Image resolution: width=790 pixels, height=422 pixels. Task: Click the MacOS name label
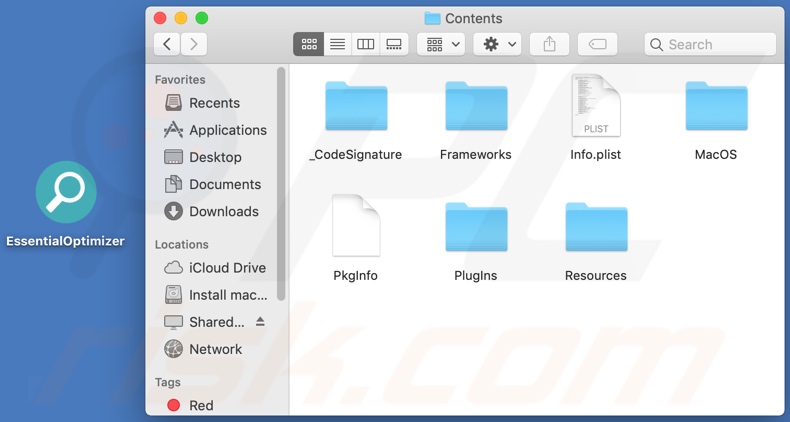(x=716, y=155)
